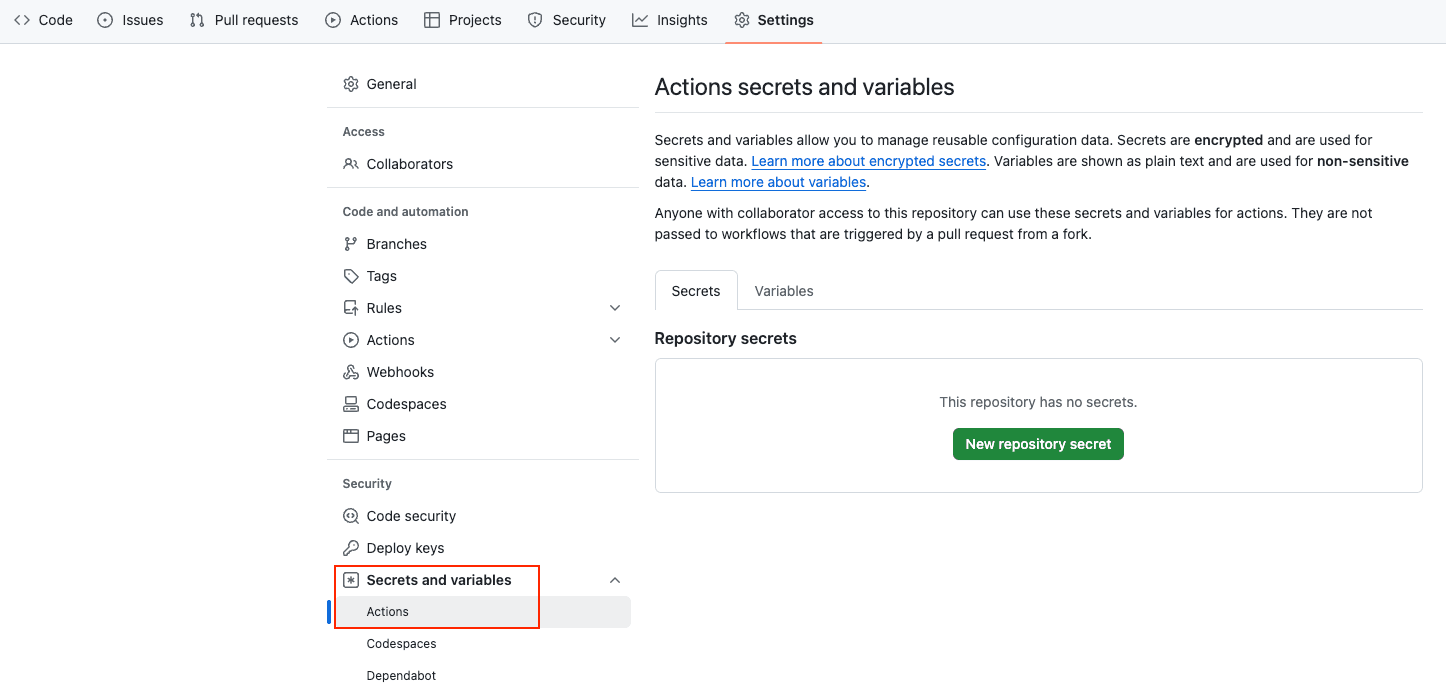
Task: Open the Code tab
Action: [43, 20]
